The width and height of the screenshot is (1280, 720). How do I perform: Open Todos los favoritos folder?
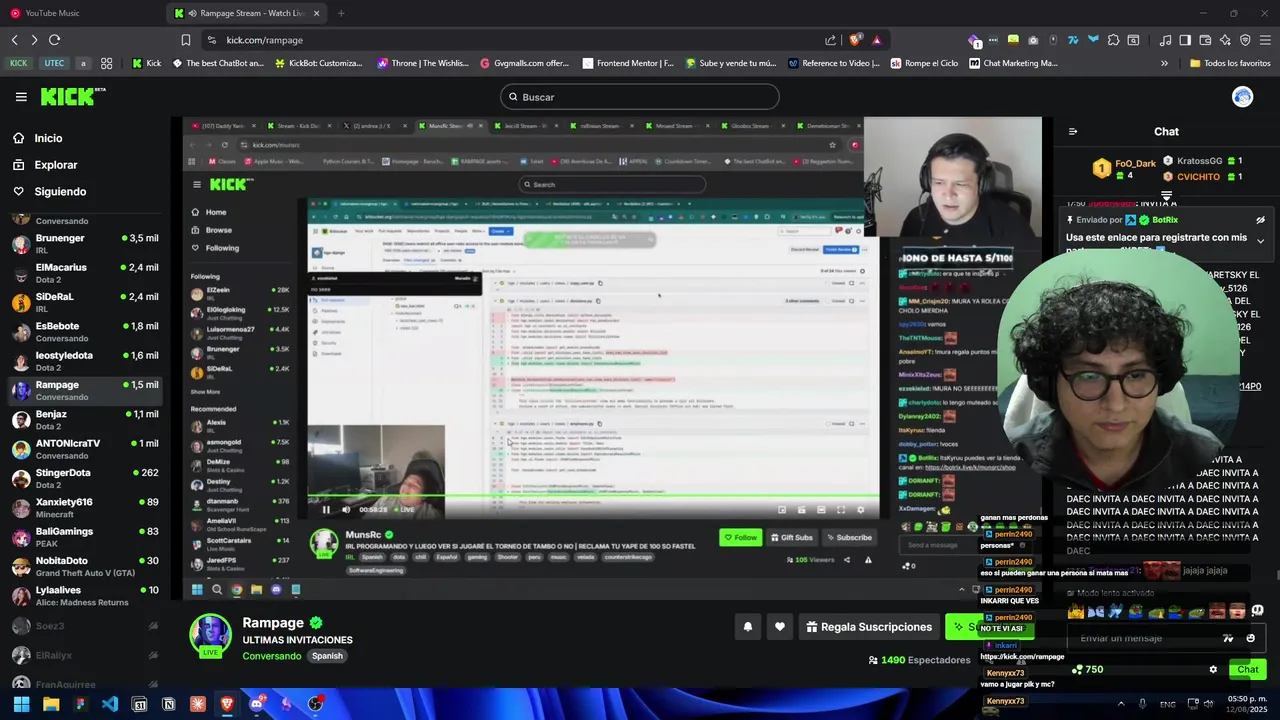point(1230,63)
